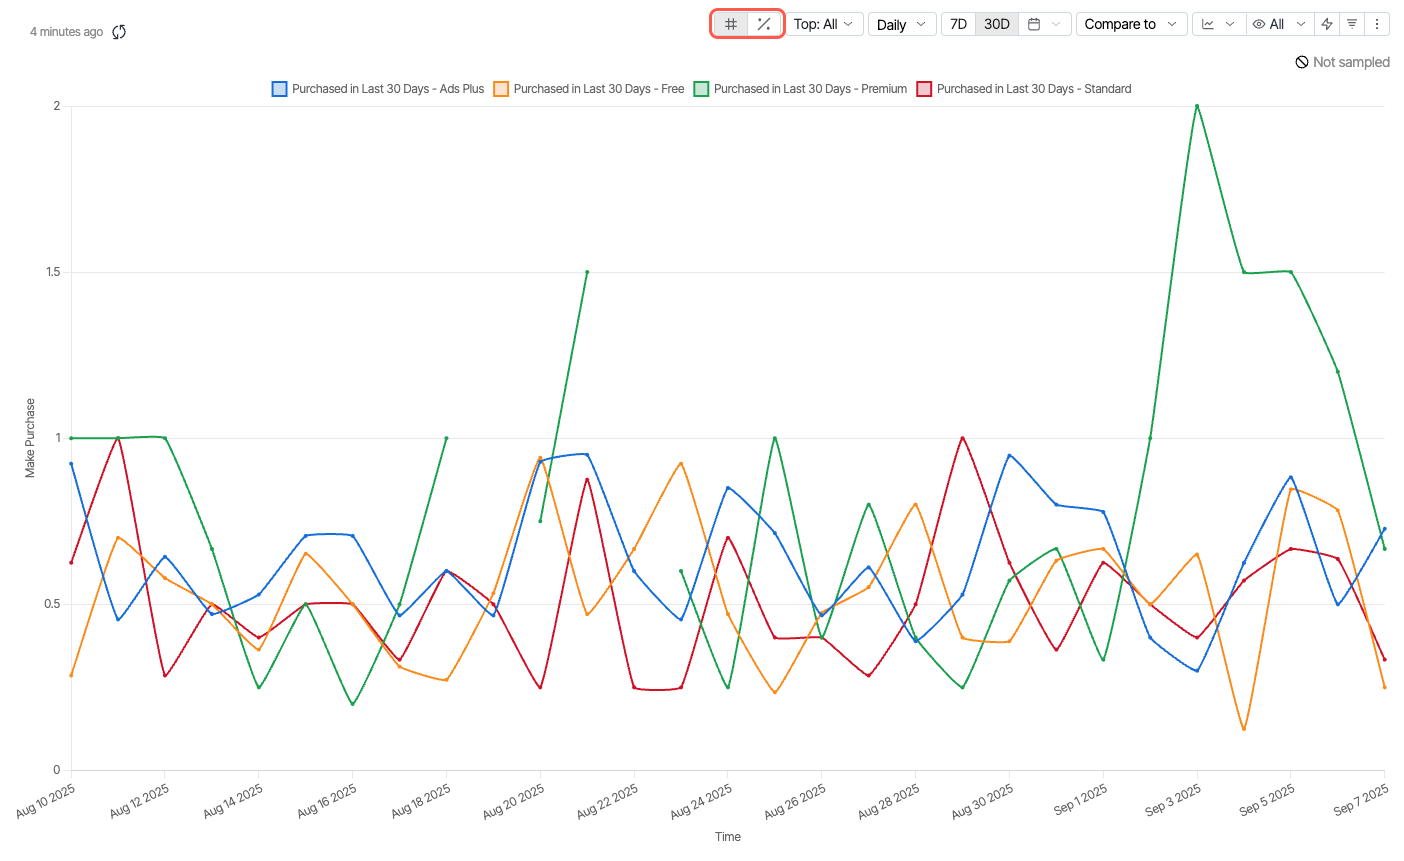The width and height of the screenshot is (1404, 861).
Task: Click the 'Not sampled' indicator
Action: pos(1342,62)
